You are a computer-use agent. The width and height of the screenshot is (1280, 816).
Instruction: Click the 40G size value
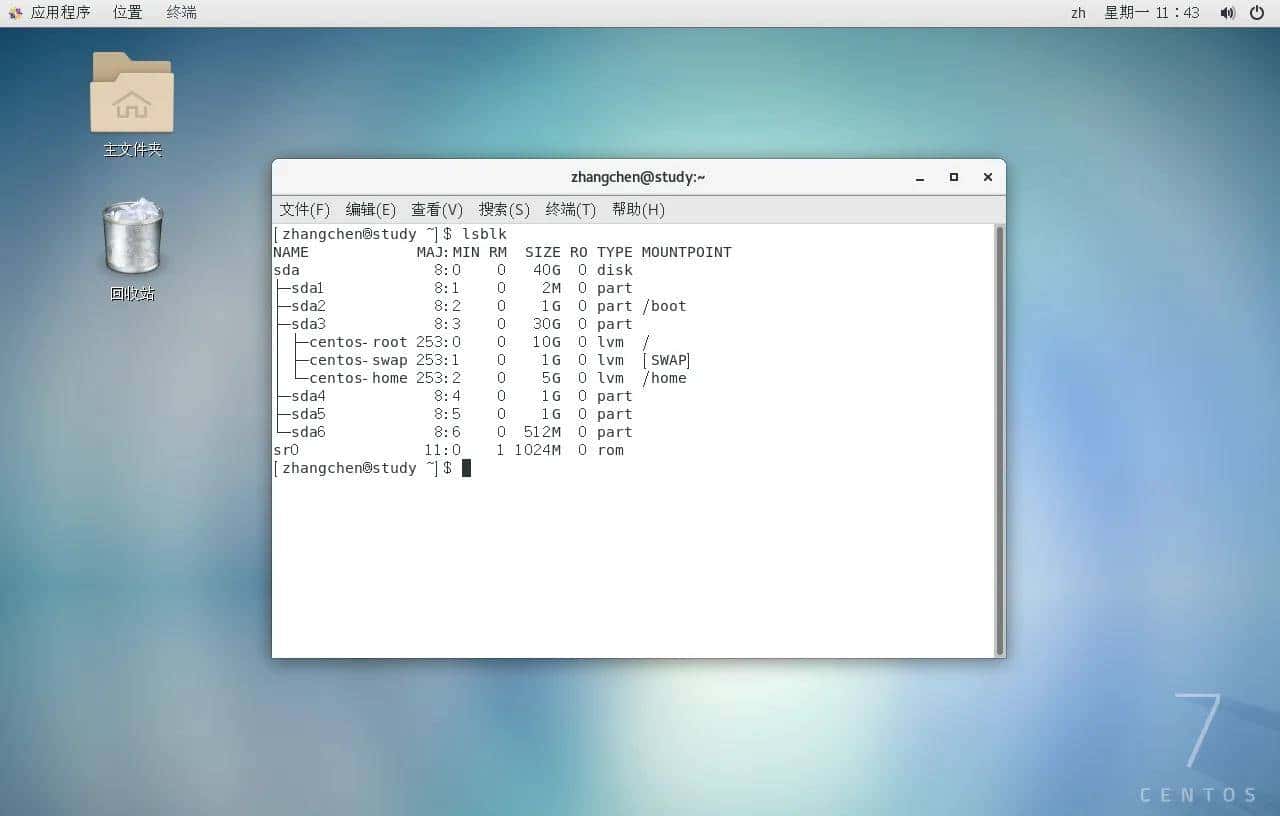tap(546, 270)
